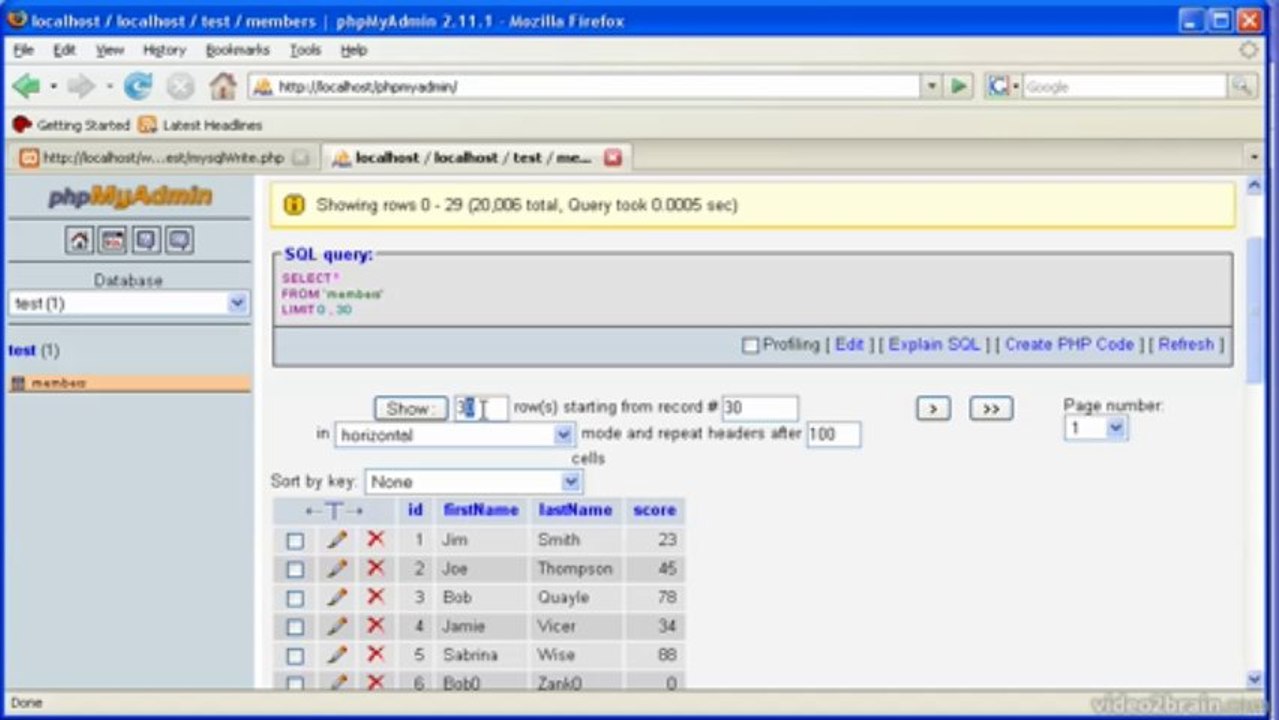Reload the page with the refresh icon
This screenshot has width=1279, height=720.
tap(138, 87)
